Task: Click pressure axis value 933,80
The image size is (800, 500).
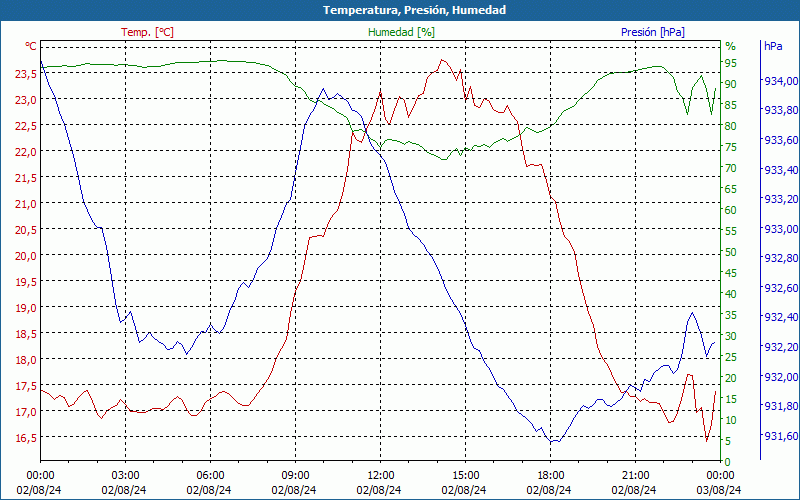Action: tap(781, 111)
